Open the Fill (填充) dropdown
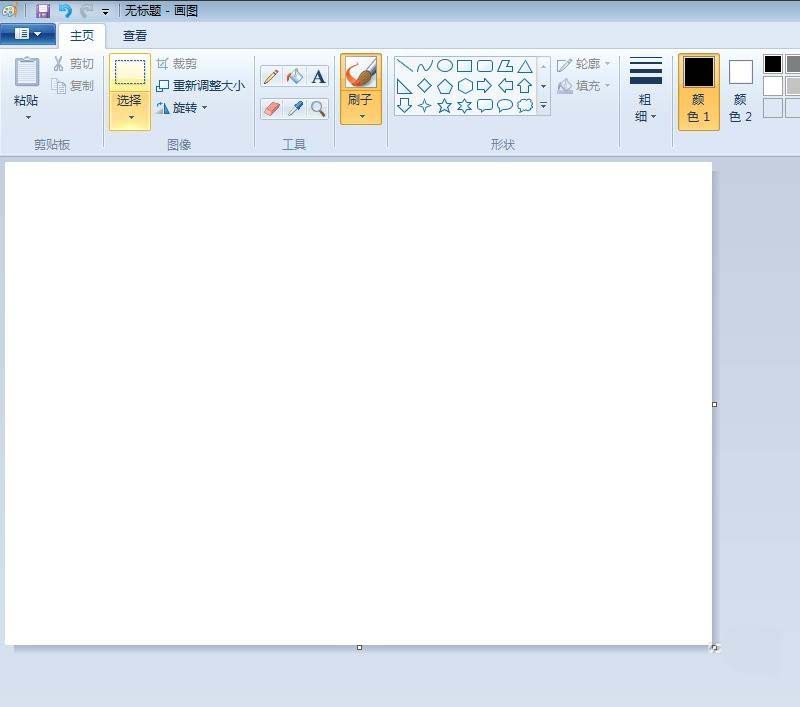 pos(583,86)
